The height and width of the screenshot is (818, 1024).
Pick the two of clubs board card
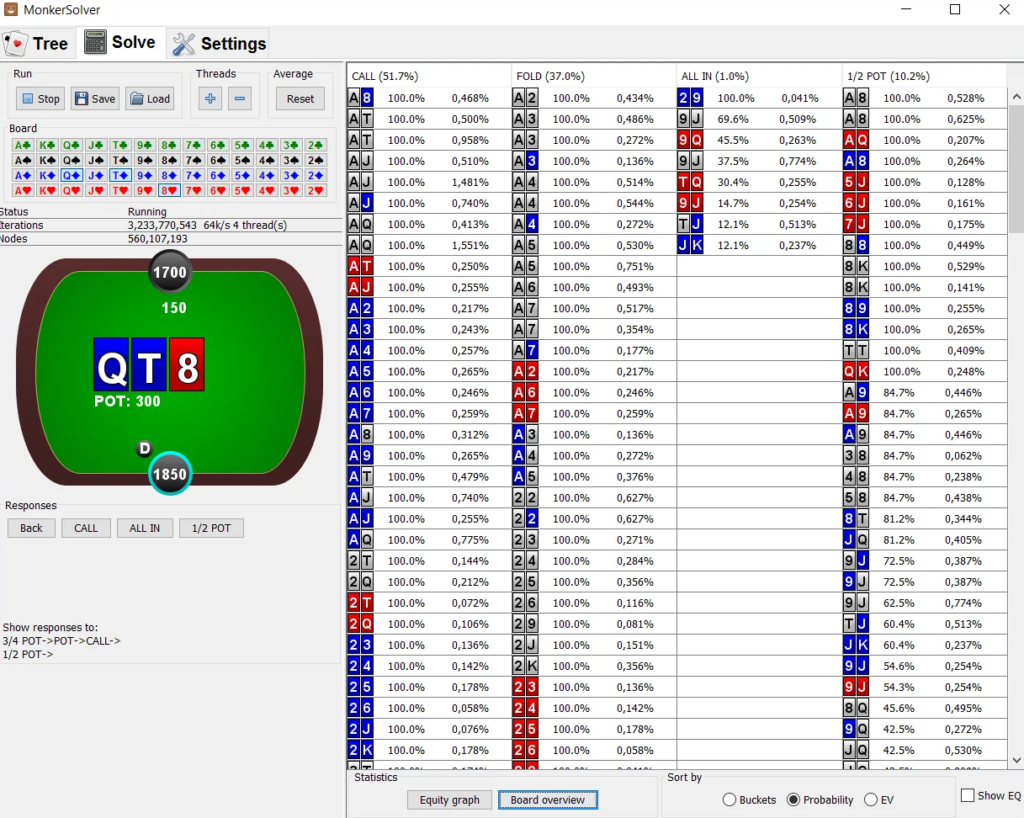pyautogui.click(x=315, y=145)
